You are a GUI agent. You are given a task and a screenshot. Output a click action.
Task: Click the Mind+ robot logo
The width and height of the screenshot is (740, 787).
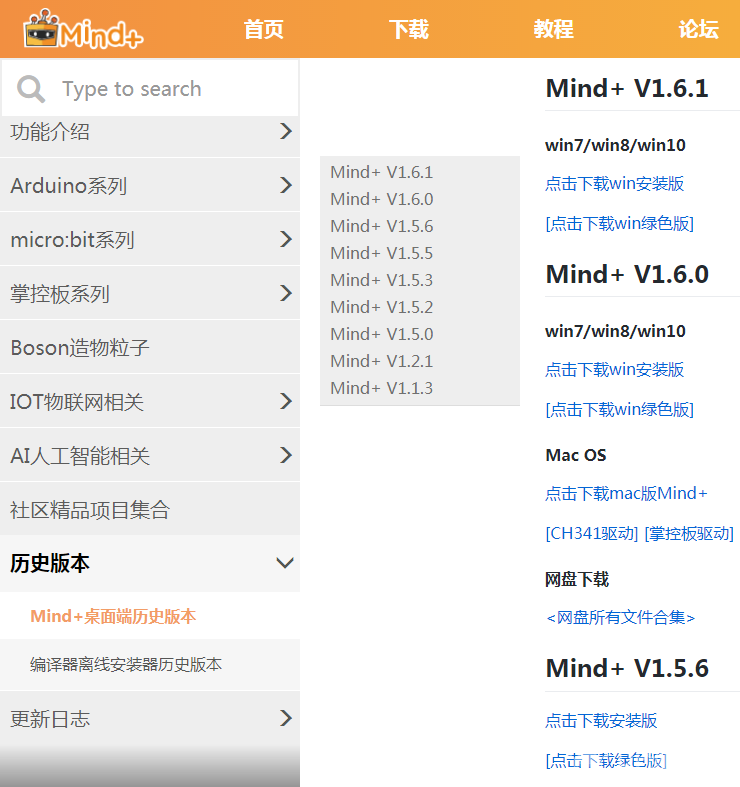83,29
